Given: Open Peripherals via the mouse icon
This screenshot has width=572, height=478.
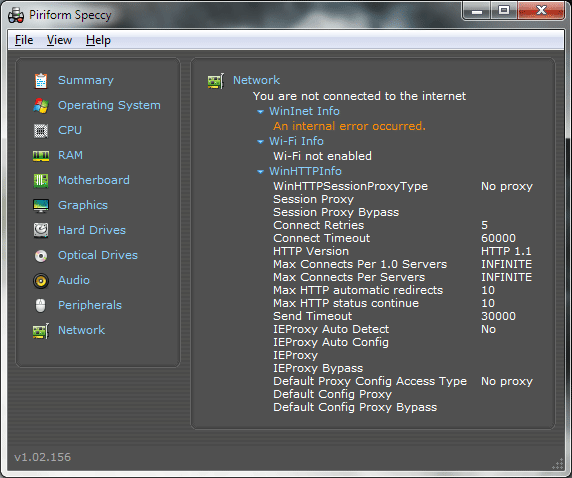Looking at the screenshot, I should pos(41,305).
